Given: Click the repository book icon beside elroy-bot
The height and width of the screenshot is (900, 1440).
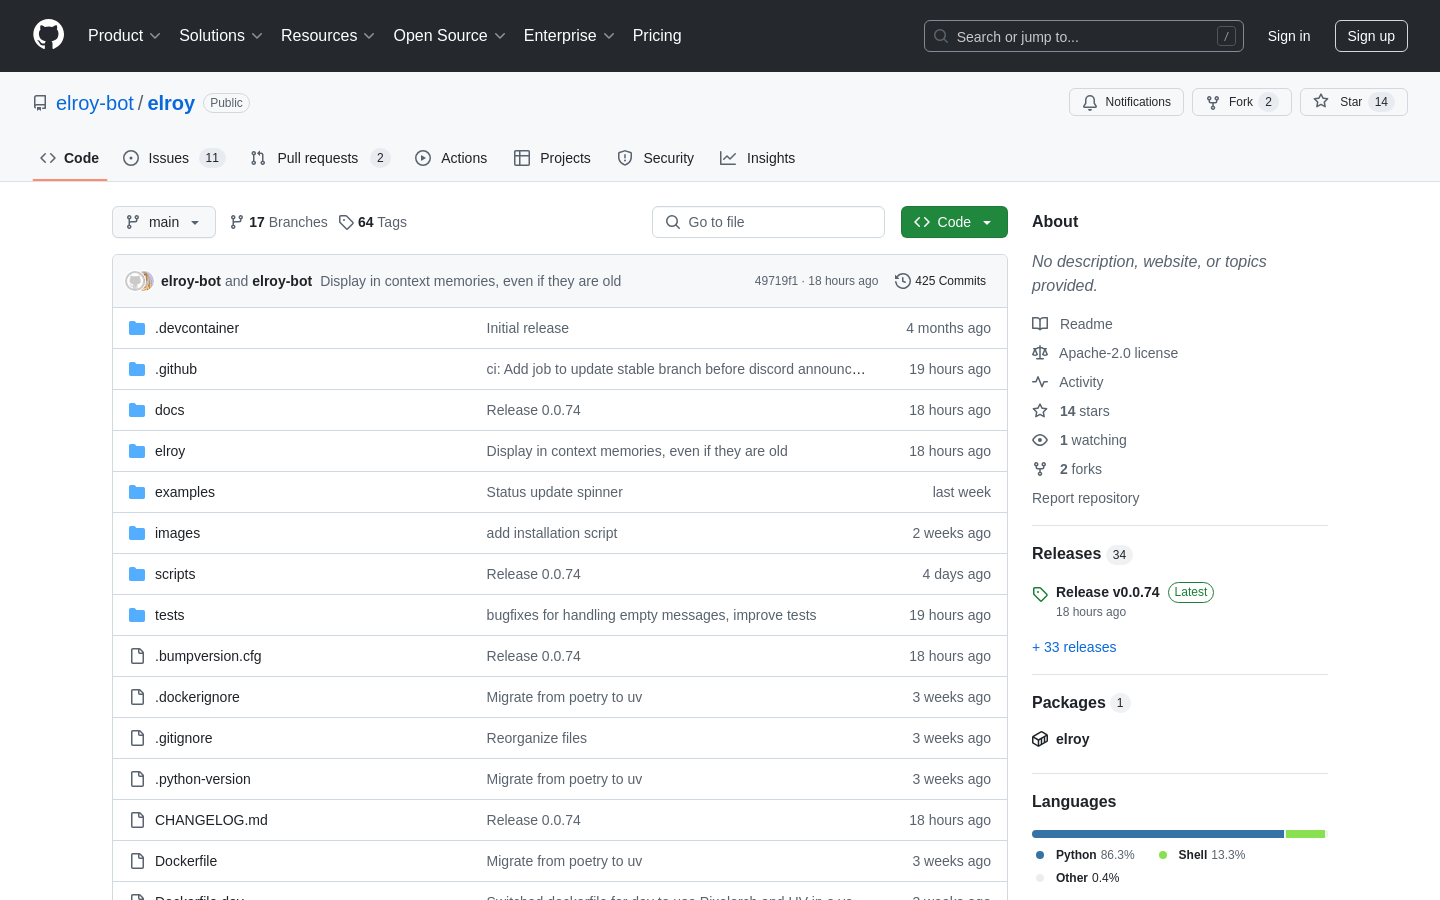Looking at the screenshot, I should 40,103.
